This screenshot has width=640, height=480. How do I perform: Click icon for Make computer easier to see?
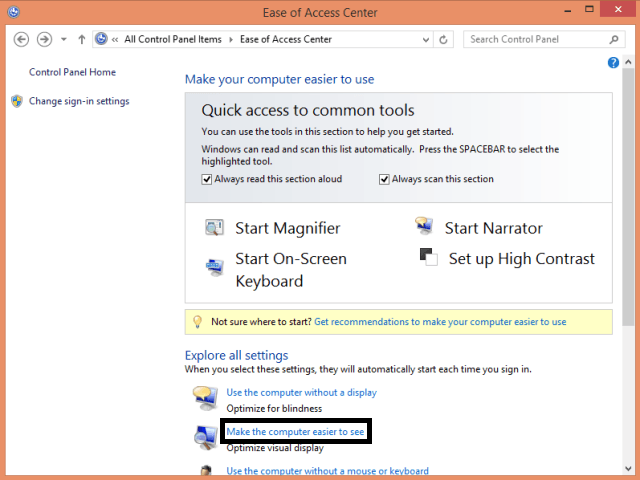tap(206, 437)
